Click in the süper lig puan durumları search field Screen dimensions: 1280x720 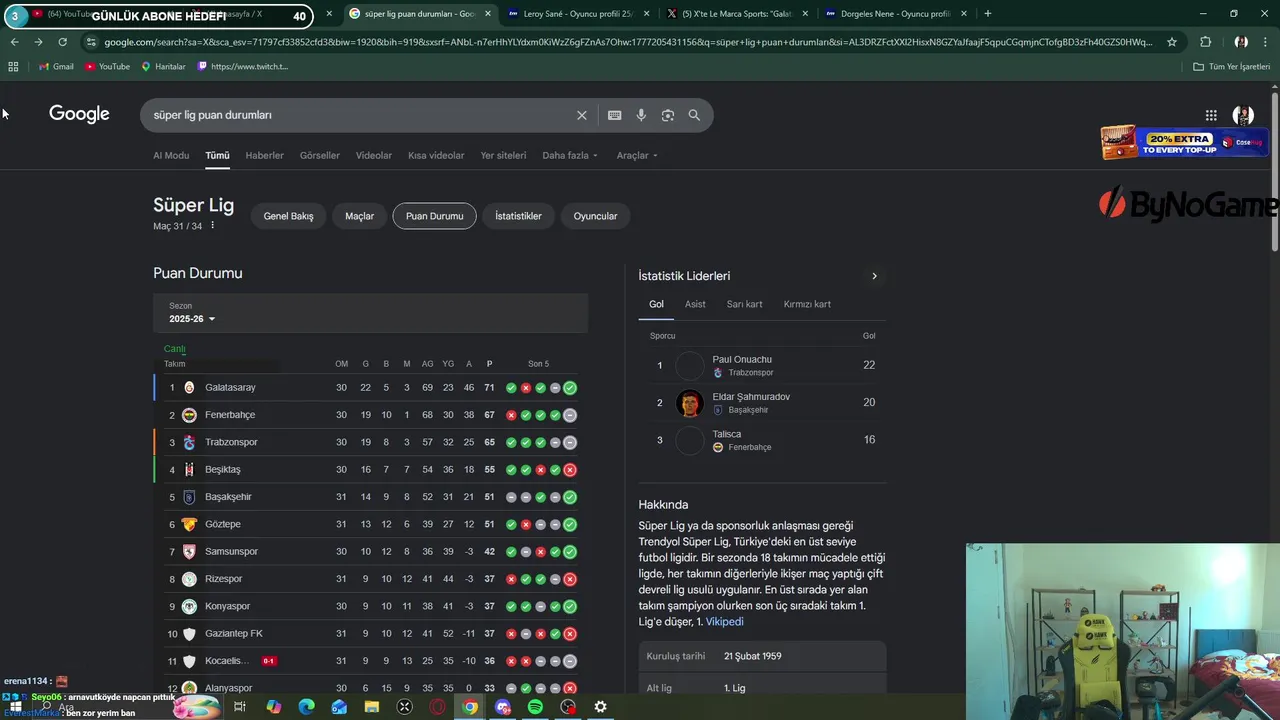coord(360,115)
